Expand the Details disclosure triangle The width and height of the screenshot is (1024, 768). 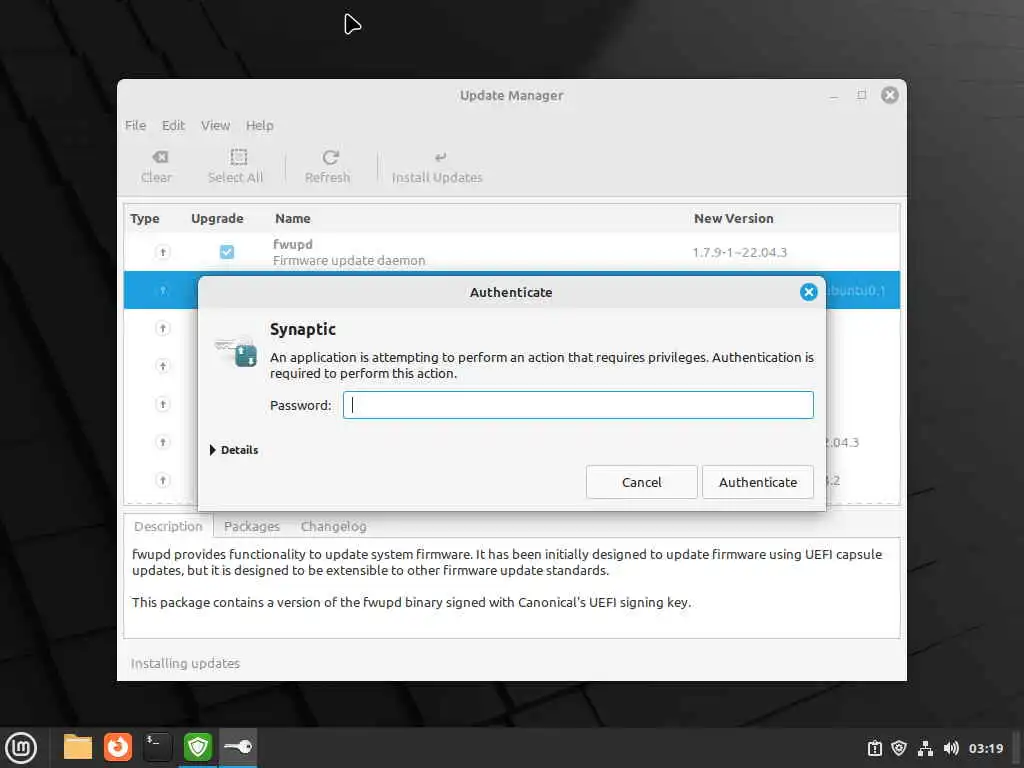click(x=212, y=450)
